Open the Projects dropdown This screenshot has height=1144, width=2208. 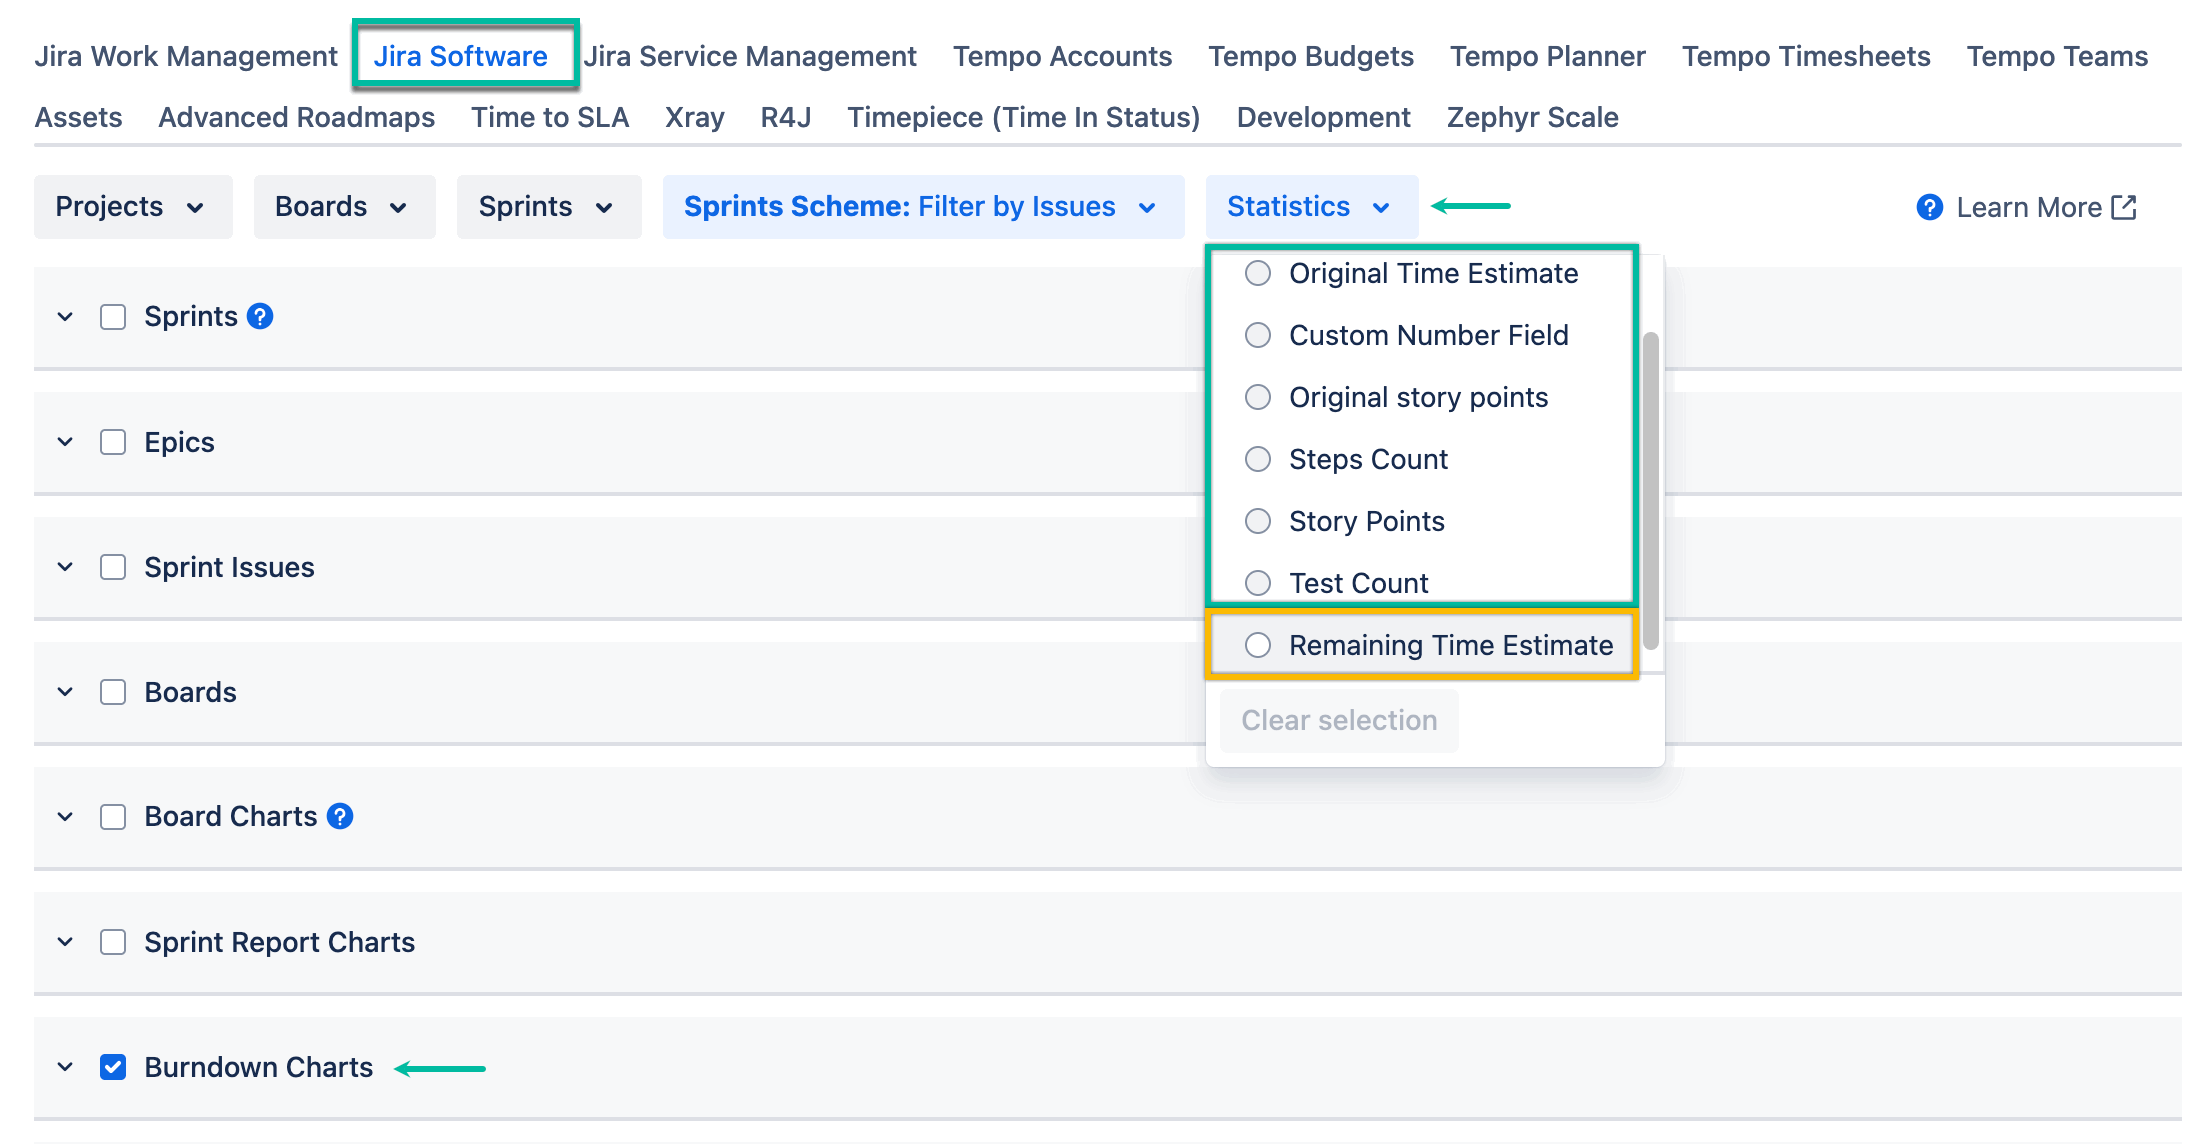tap(132, 207)
